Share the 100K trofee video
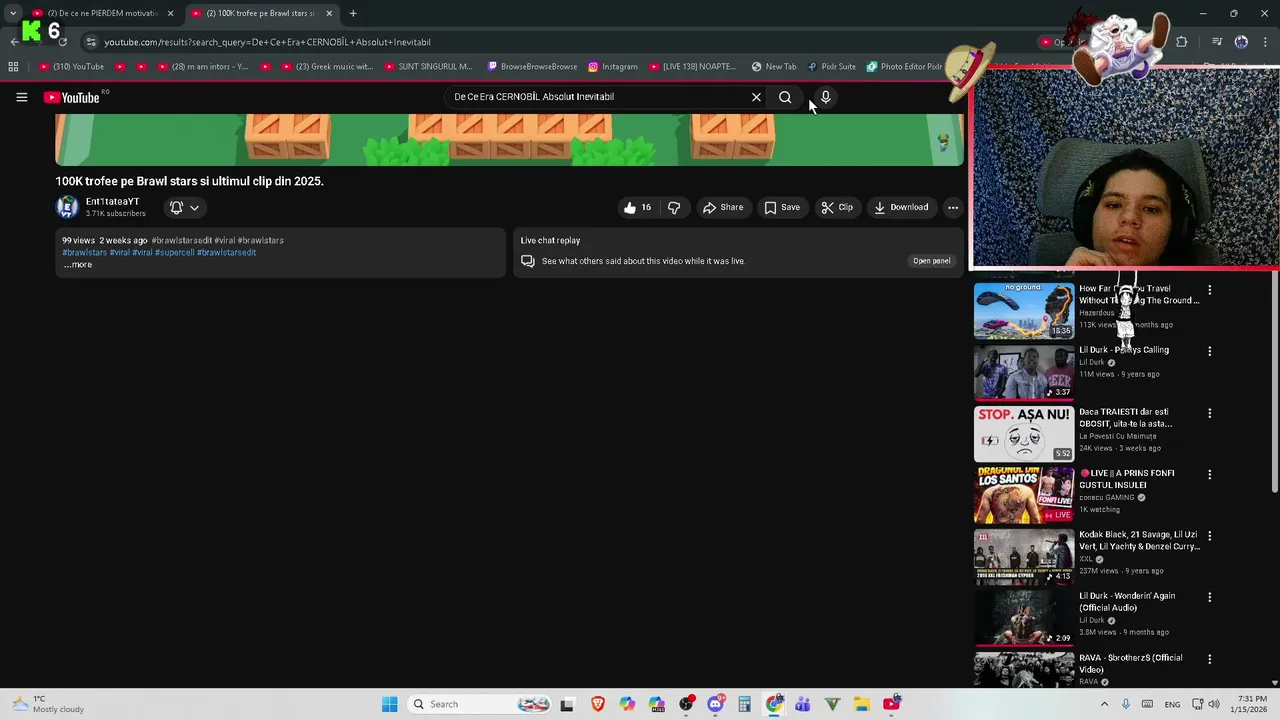This screenshot has height=720, width=1280. pos(723,207)
